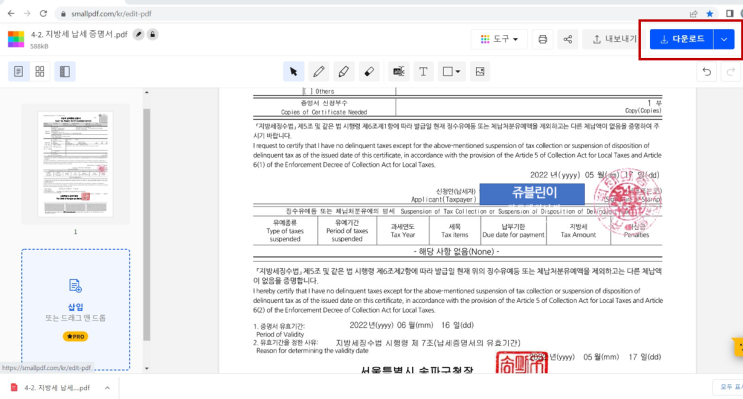Go forward with the browser forward arrow

tap(27, 14)
